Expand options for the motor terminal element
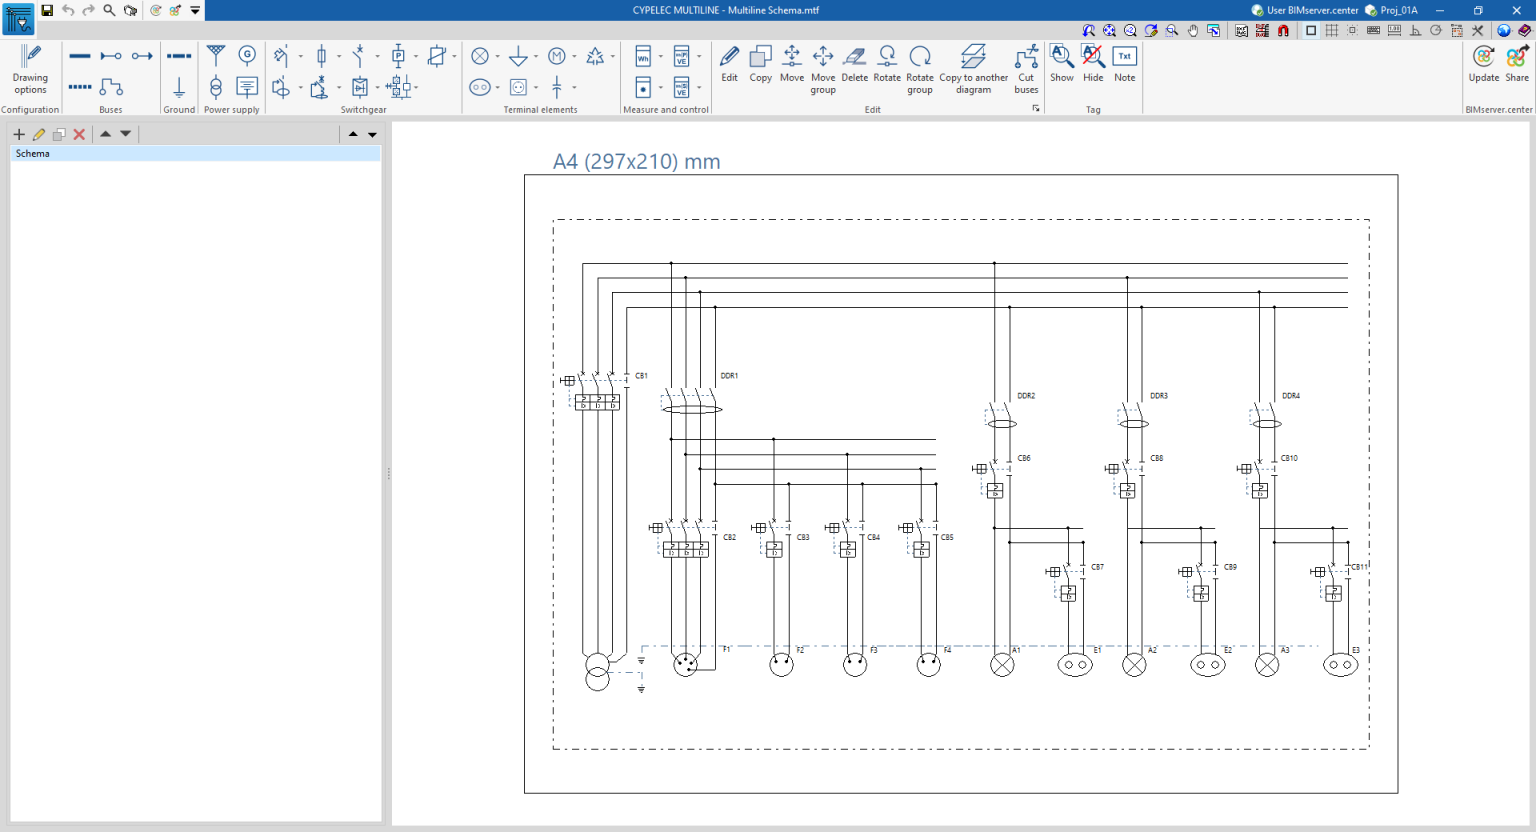Viewport: 1536px width, 832px height. pos(573,55)
